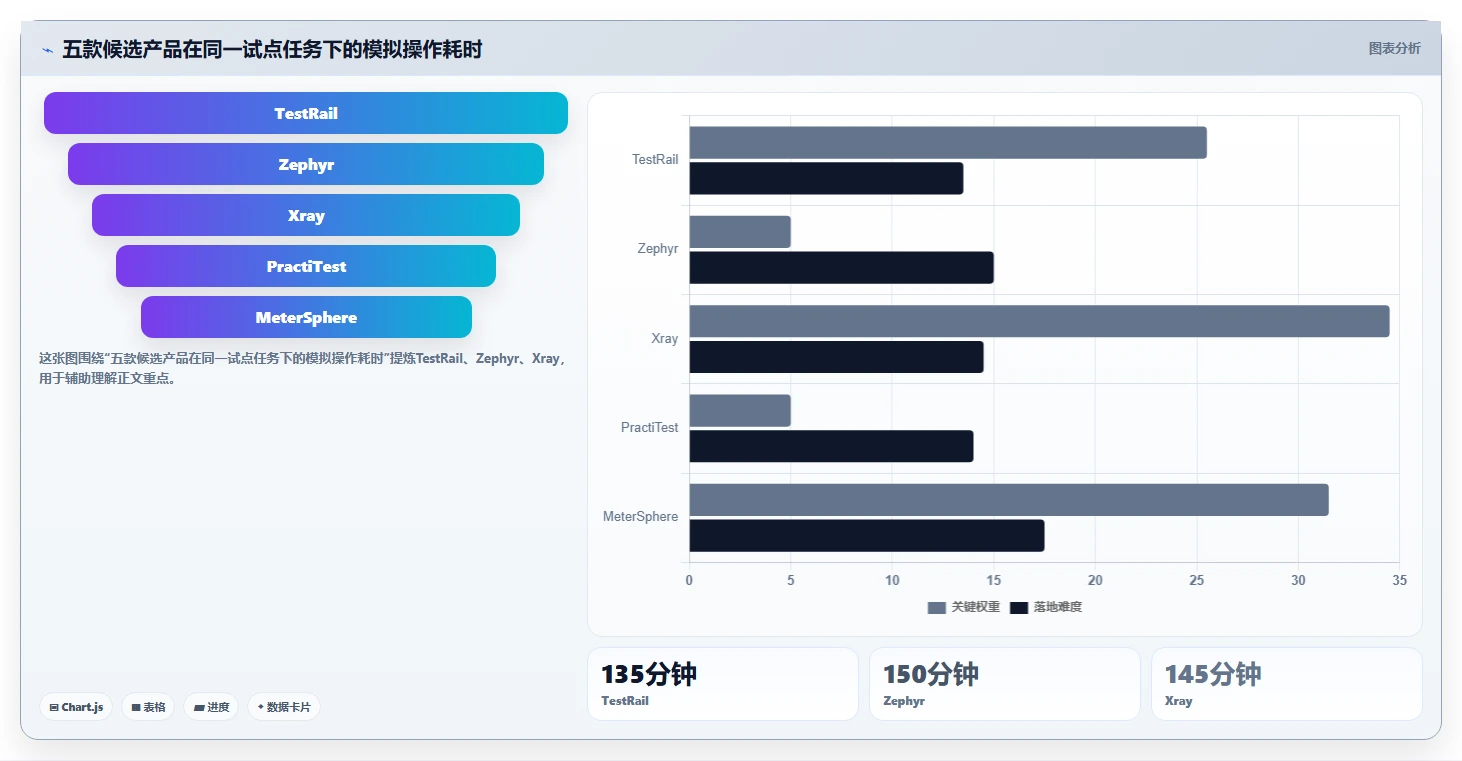Viewport: 1462px width, 761px height.
Task: Click the PractiTest 落地难度 dark bar
Action: click(x=831, y=446)
